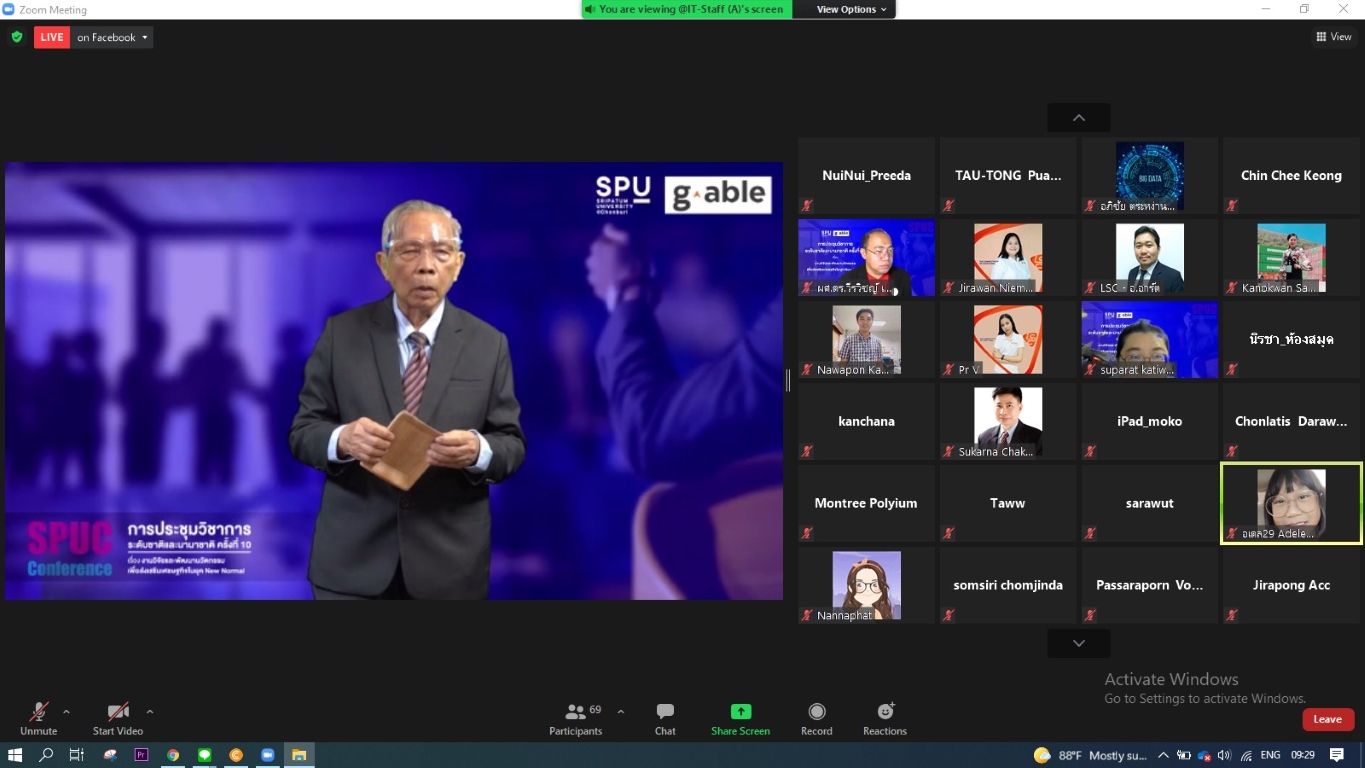Select the NuiNui_Preeda participant tile
The width and height of the screenshot is (1365, 768).
[x=866, y=175]
